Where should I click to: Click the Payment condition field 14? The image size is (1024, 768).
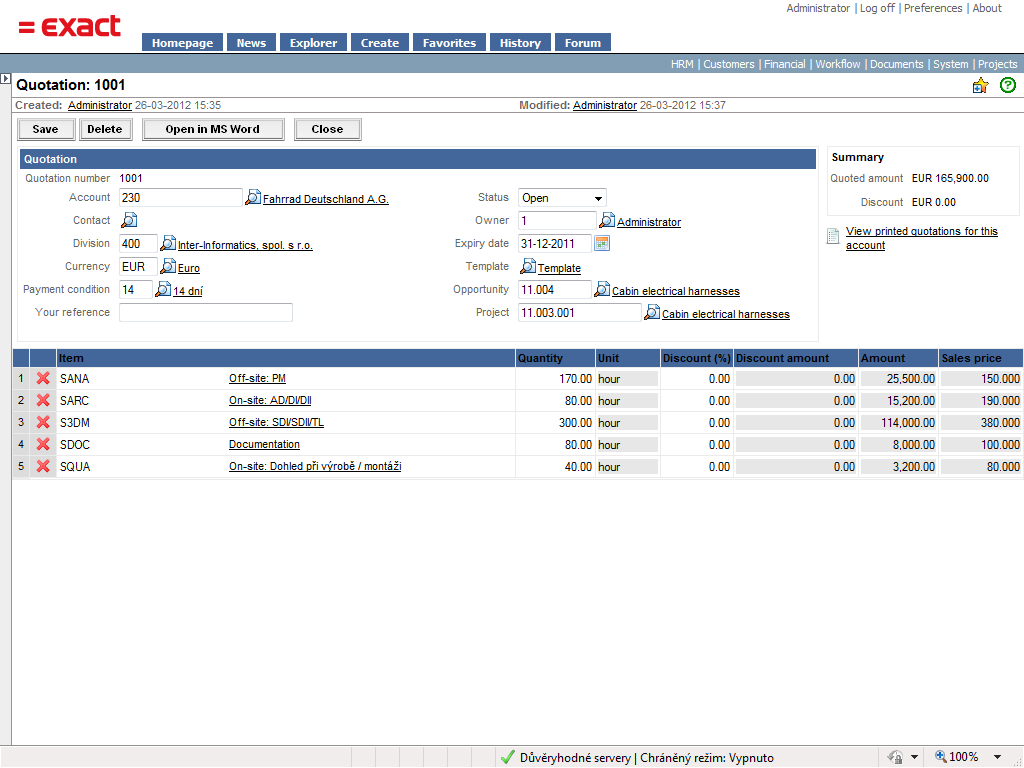(136, 289)
